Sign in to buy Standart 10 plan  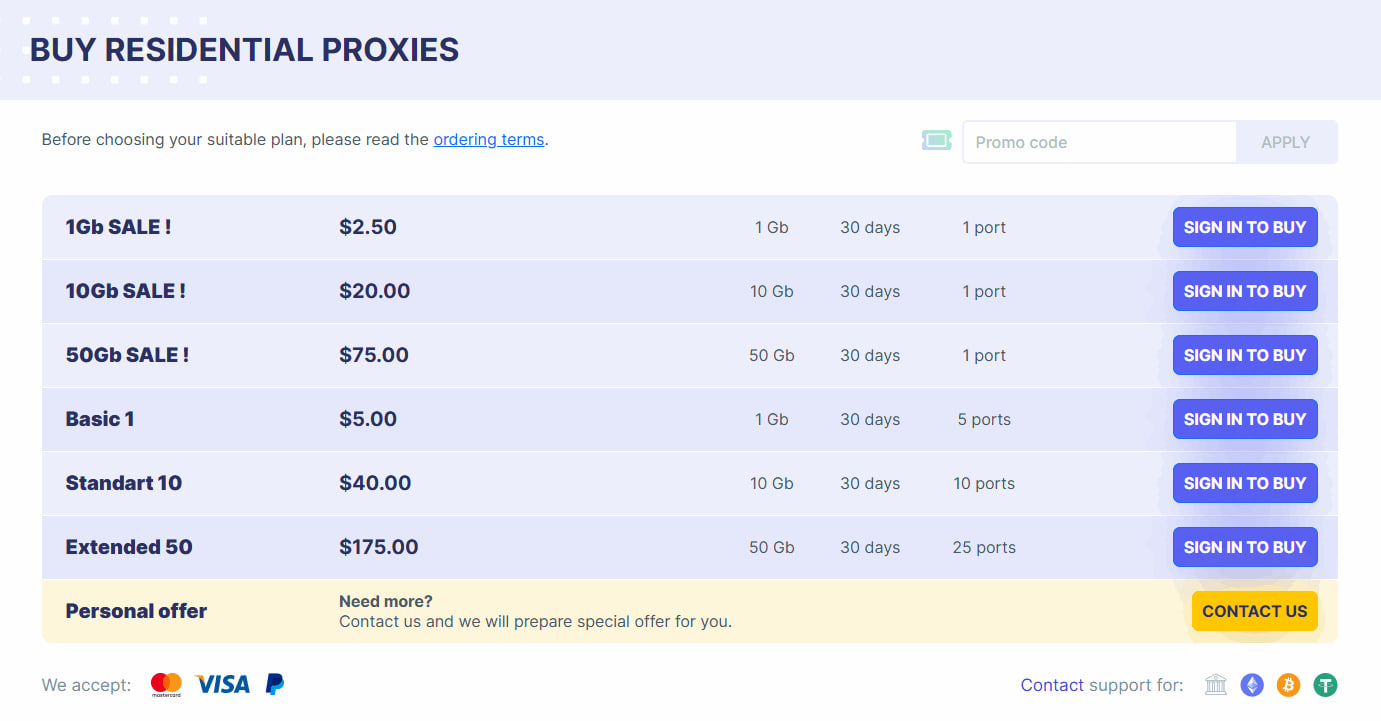pyautogui.click(x=1244, y=483)
